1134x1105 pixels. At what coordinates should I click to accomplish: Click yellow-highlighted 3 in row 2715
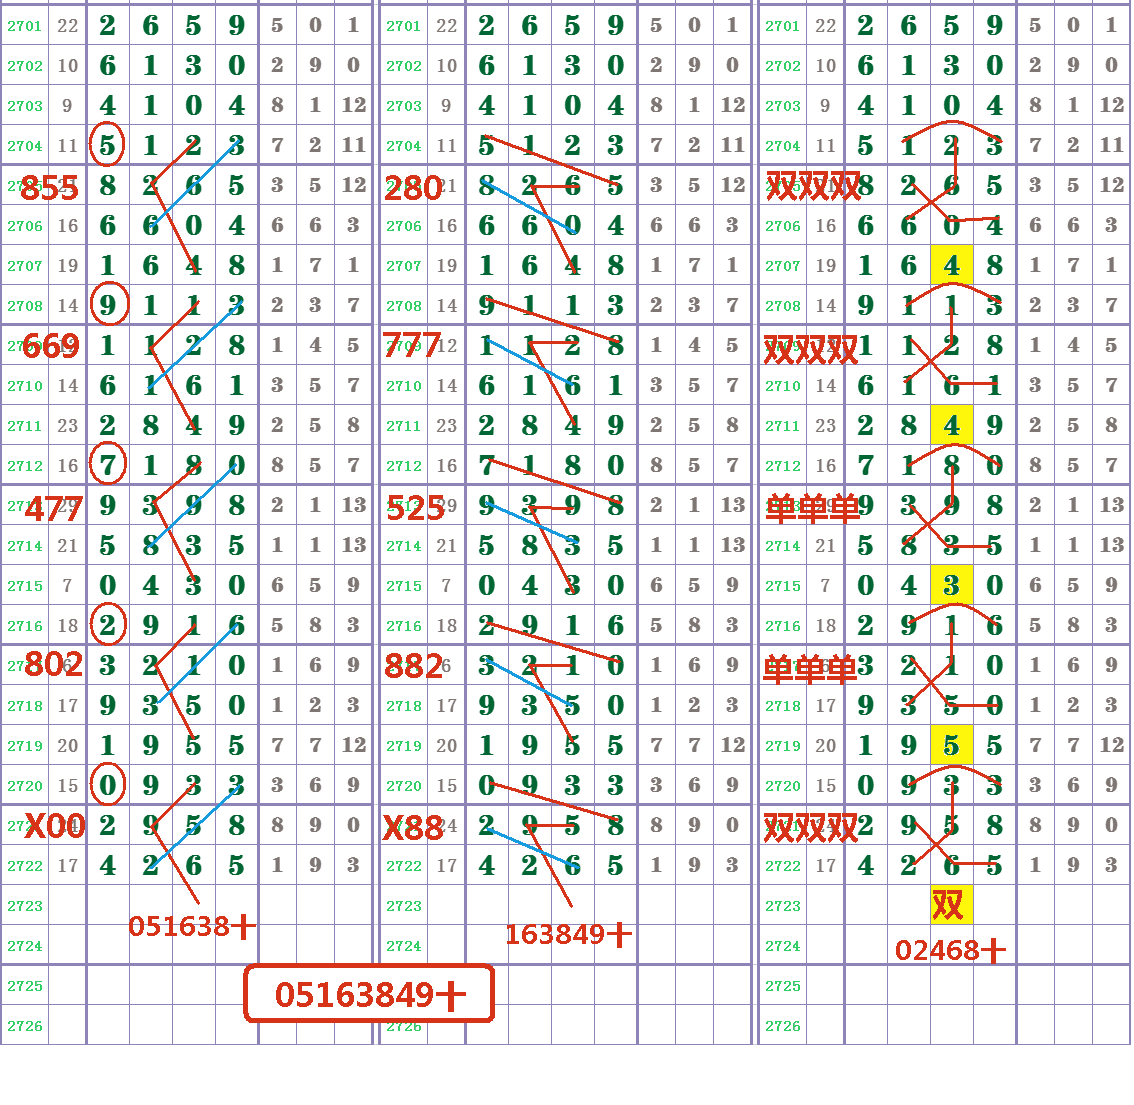[951, 585]
